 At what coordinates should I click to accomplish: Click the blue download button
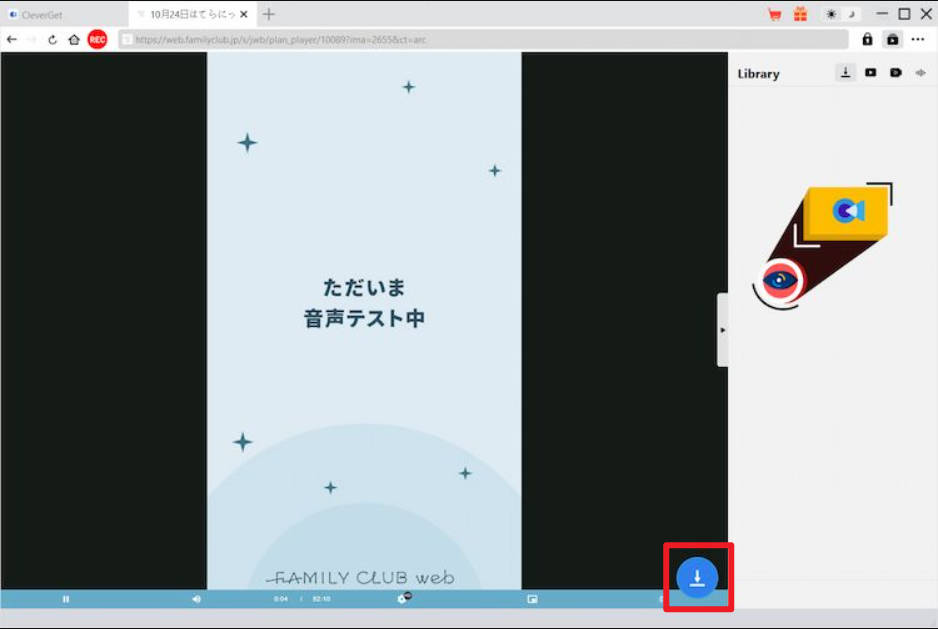[697, 578]
